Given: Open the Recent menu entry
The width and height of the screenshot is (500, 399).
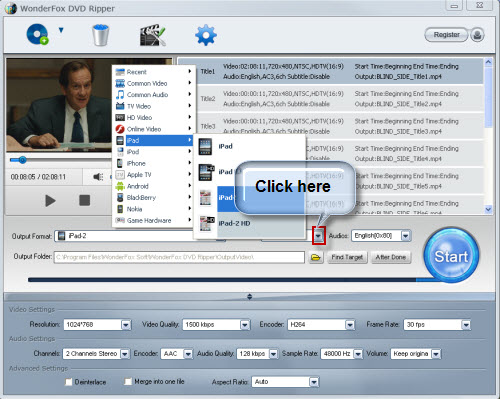Looking at the screenshot, I should 153,72.
